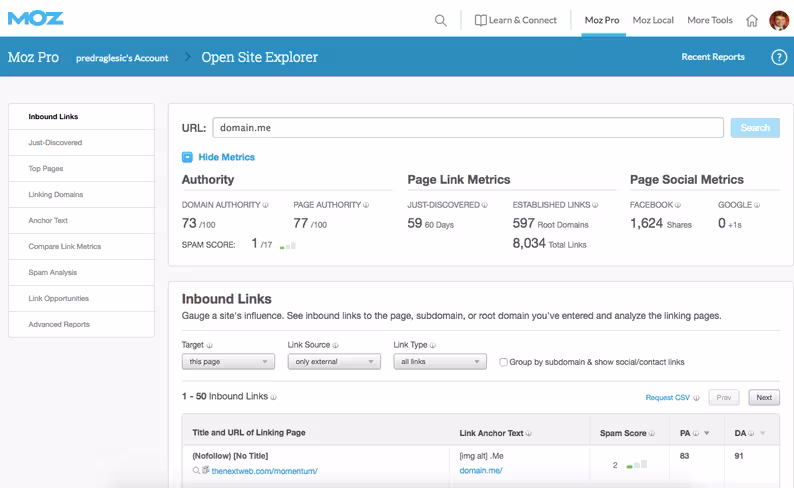
Task: Show info icon next to Target label
Action: tap(210, 345)
